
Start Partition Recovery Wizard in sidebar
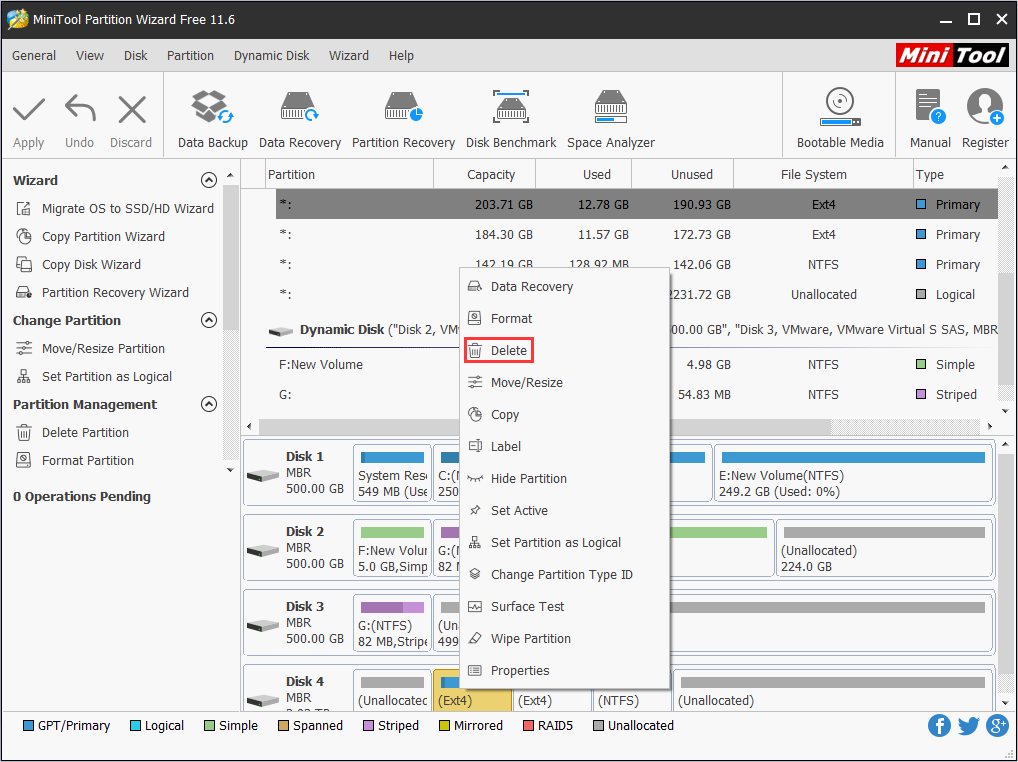(x=102, y=292)
